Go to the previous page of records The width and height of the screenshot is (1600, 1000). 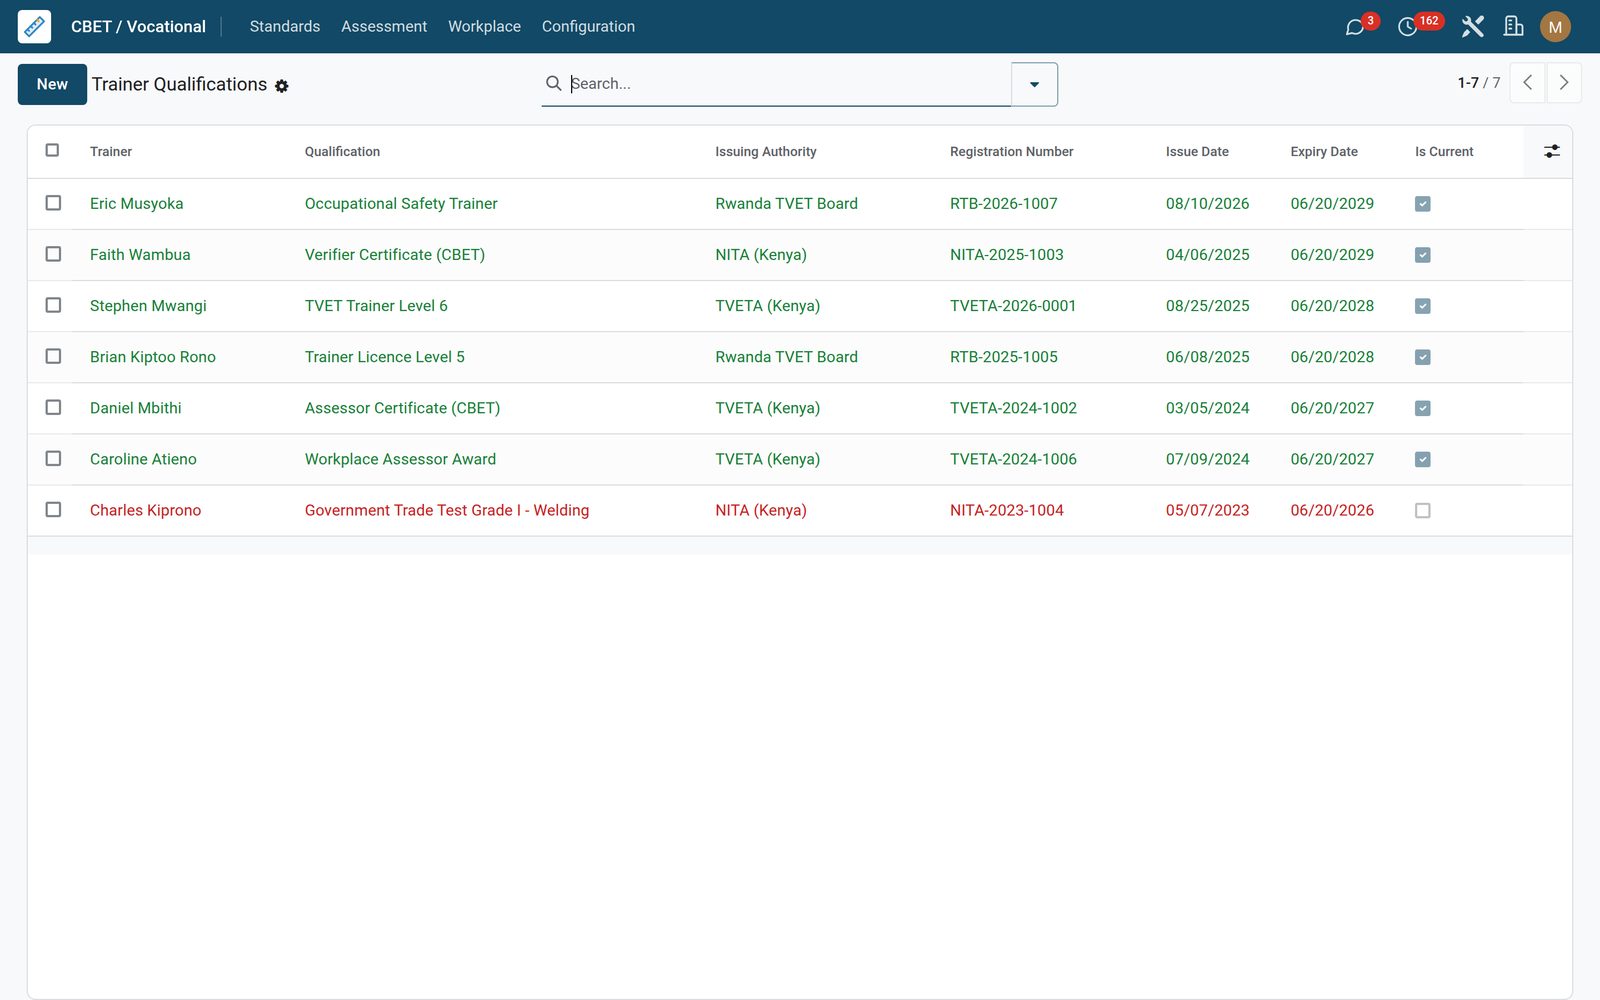pyautogui.click(x=1527, y=83)
